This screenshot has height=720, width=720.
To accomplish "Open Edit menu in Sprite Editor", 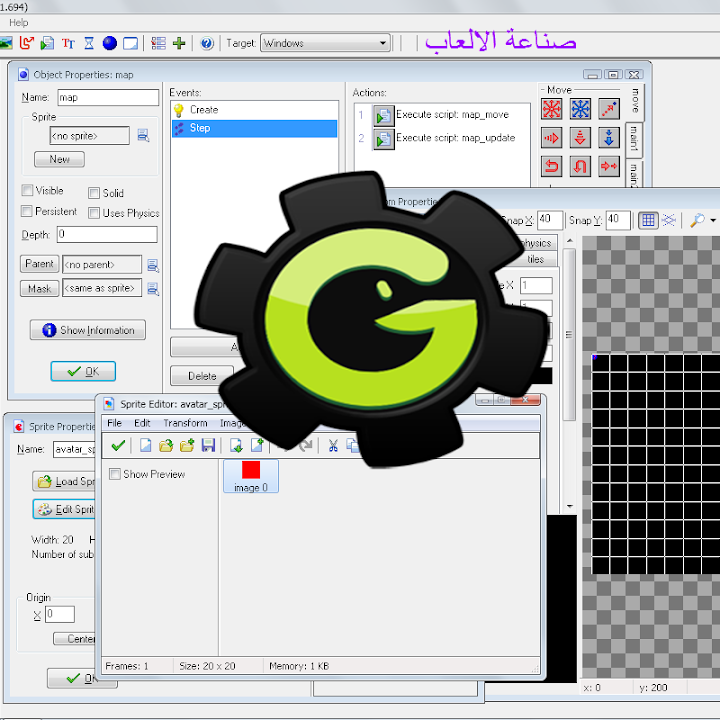I will 142,423.
